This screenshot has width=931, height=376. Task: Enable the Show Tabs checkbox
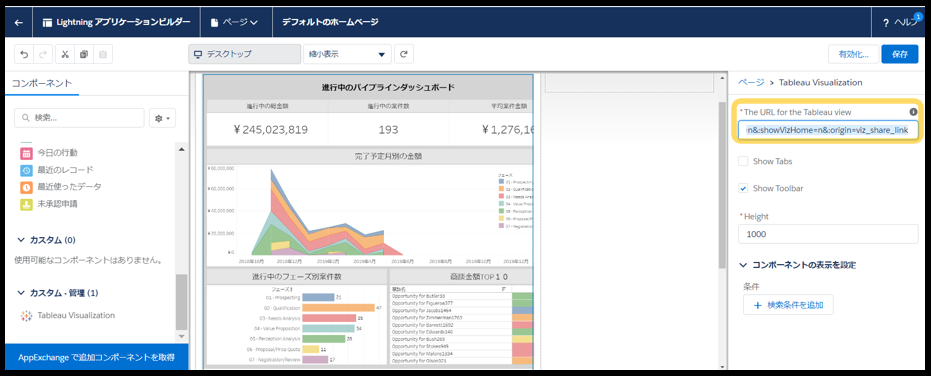point(743,161)
